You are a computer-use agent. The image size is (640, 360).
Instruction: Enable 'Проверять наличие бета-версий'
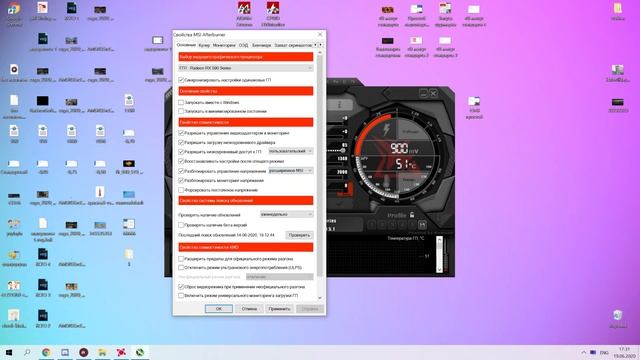point(181,225)
